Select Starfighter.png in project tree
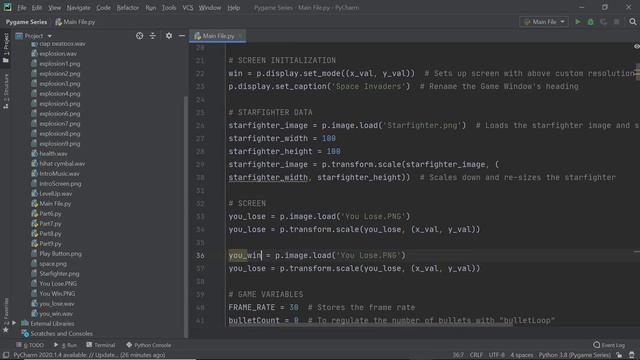This screenshot has height=360, width=640. click(x=59, y=273)
